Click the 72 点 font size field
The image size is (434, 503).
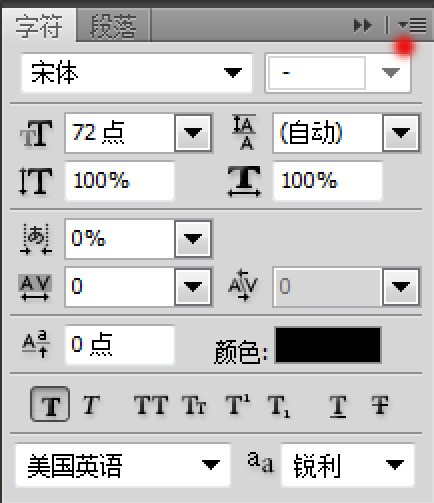point(120,133)
